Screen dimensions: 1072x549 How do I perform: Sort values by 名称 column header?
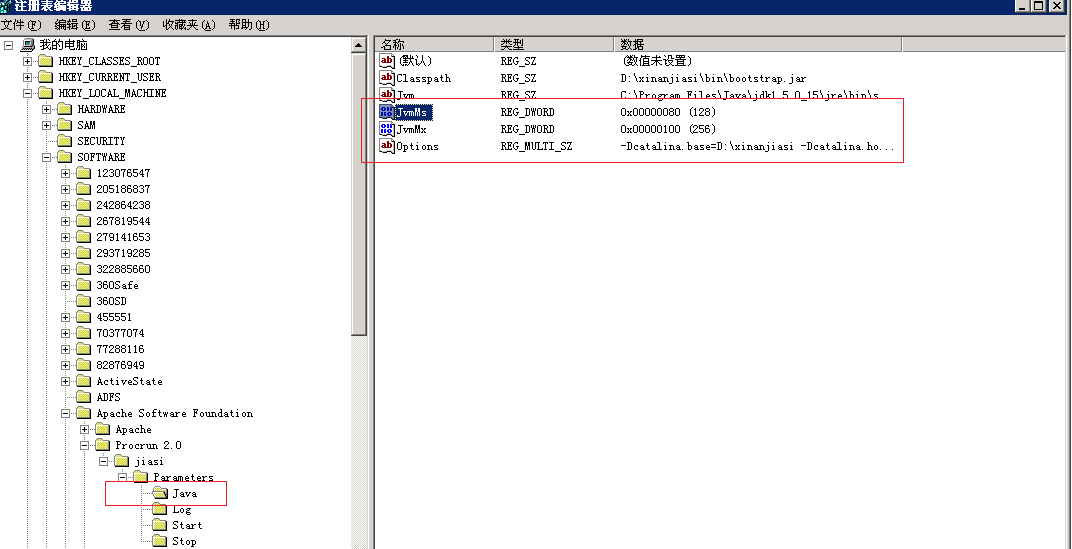435,44
